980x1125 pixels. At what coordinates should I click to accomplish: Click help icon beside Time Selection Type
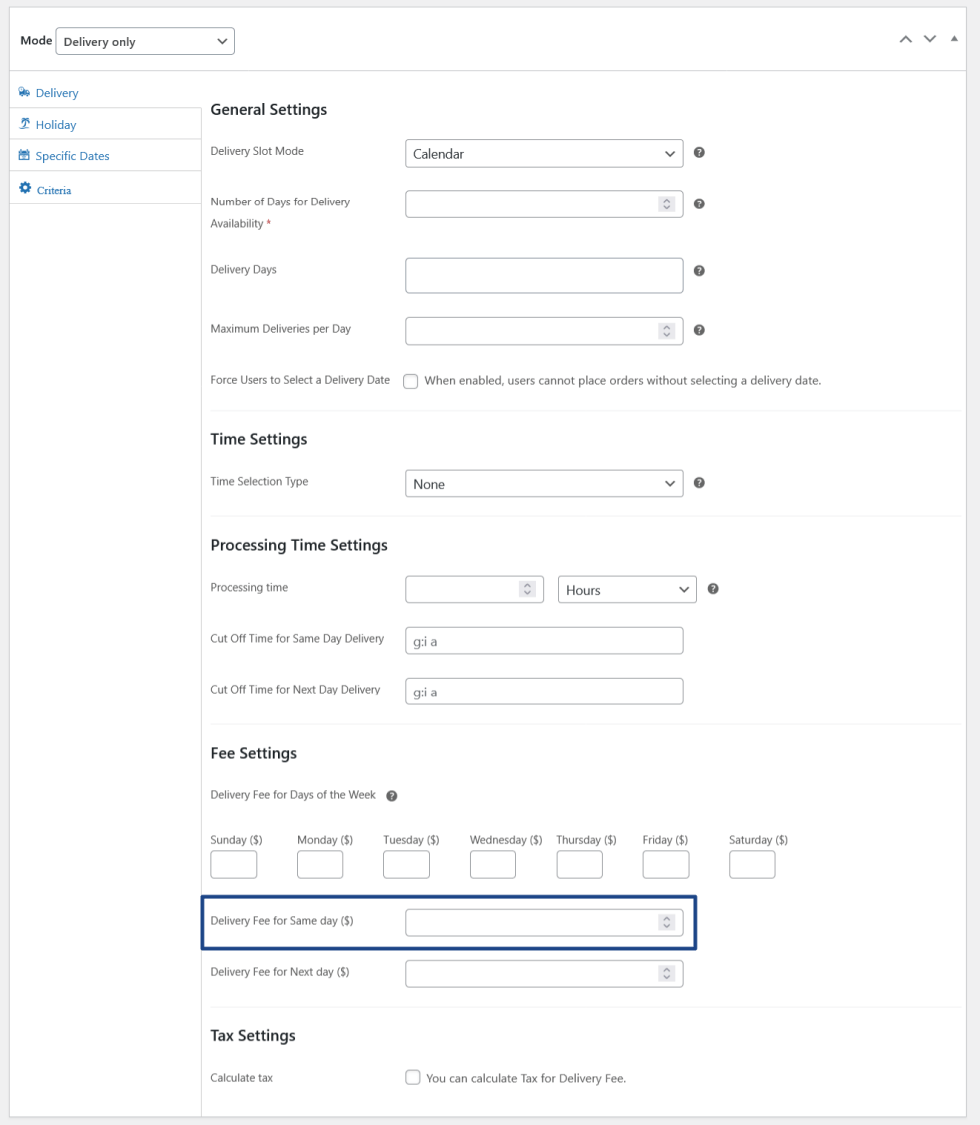tap(699, 483)
